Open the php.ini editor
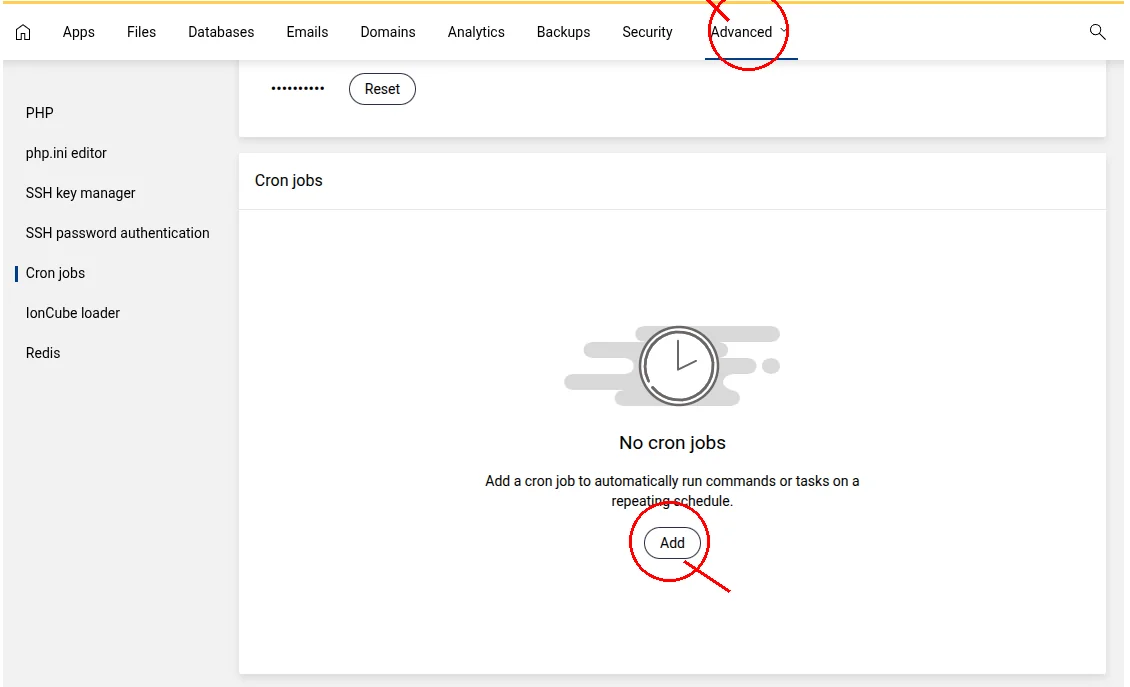The height and width of the screenshot is (687, 1130). coord(66,153)
